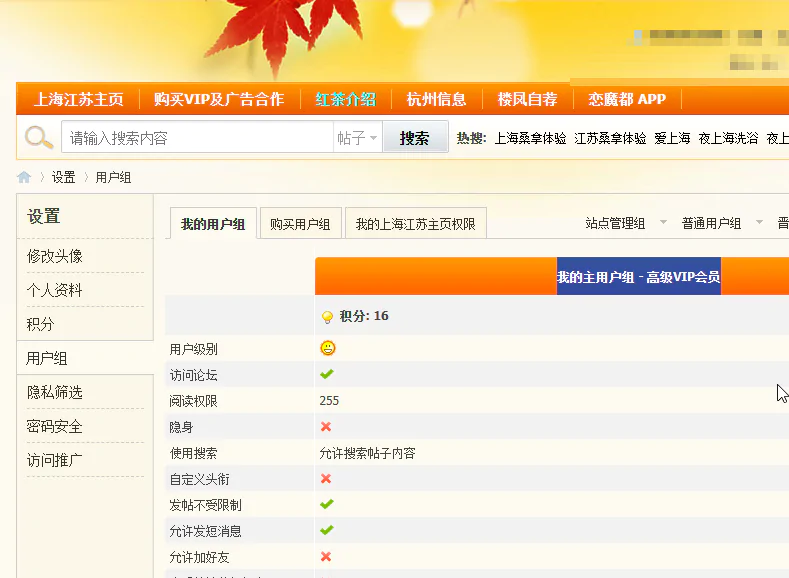
Task: Click the 阅读权限 row label
Action: pos(193,401)
